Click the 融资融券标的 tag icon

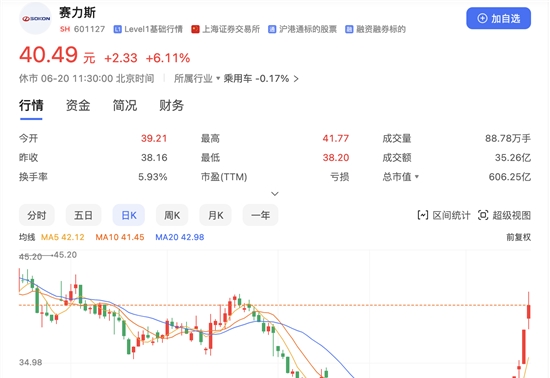(349, 29)
